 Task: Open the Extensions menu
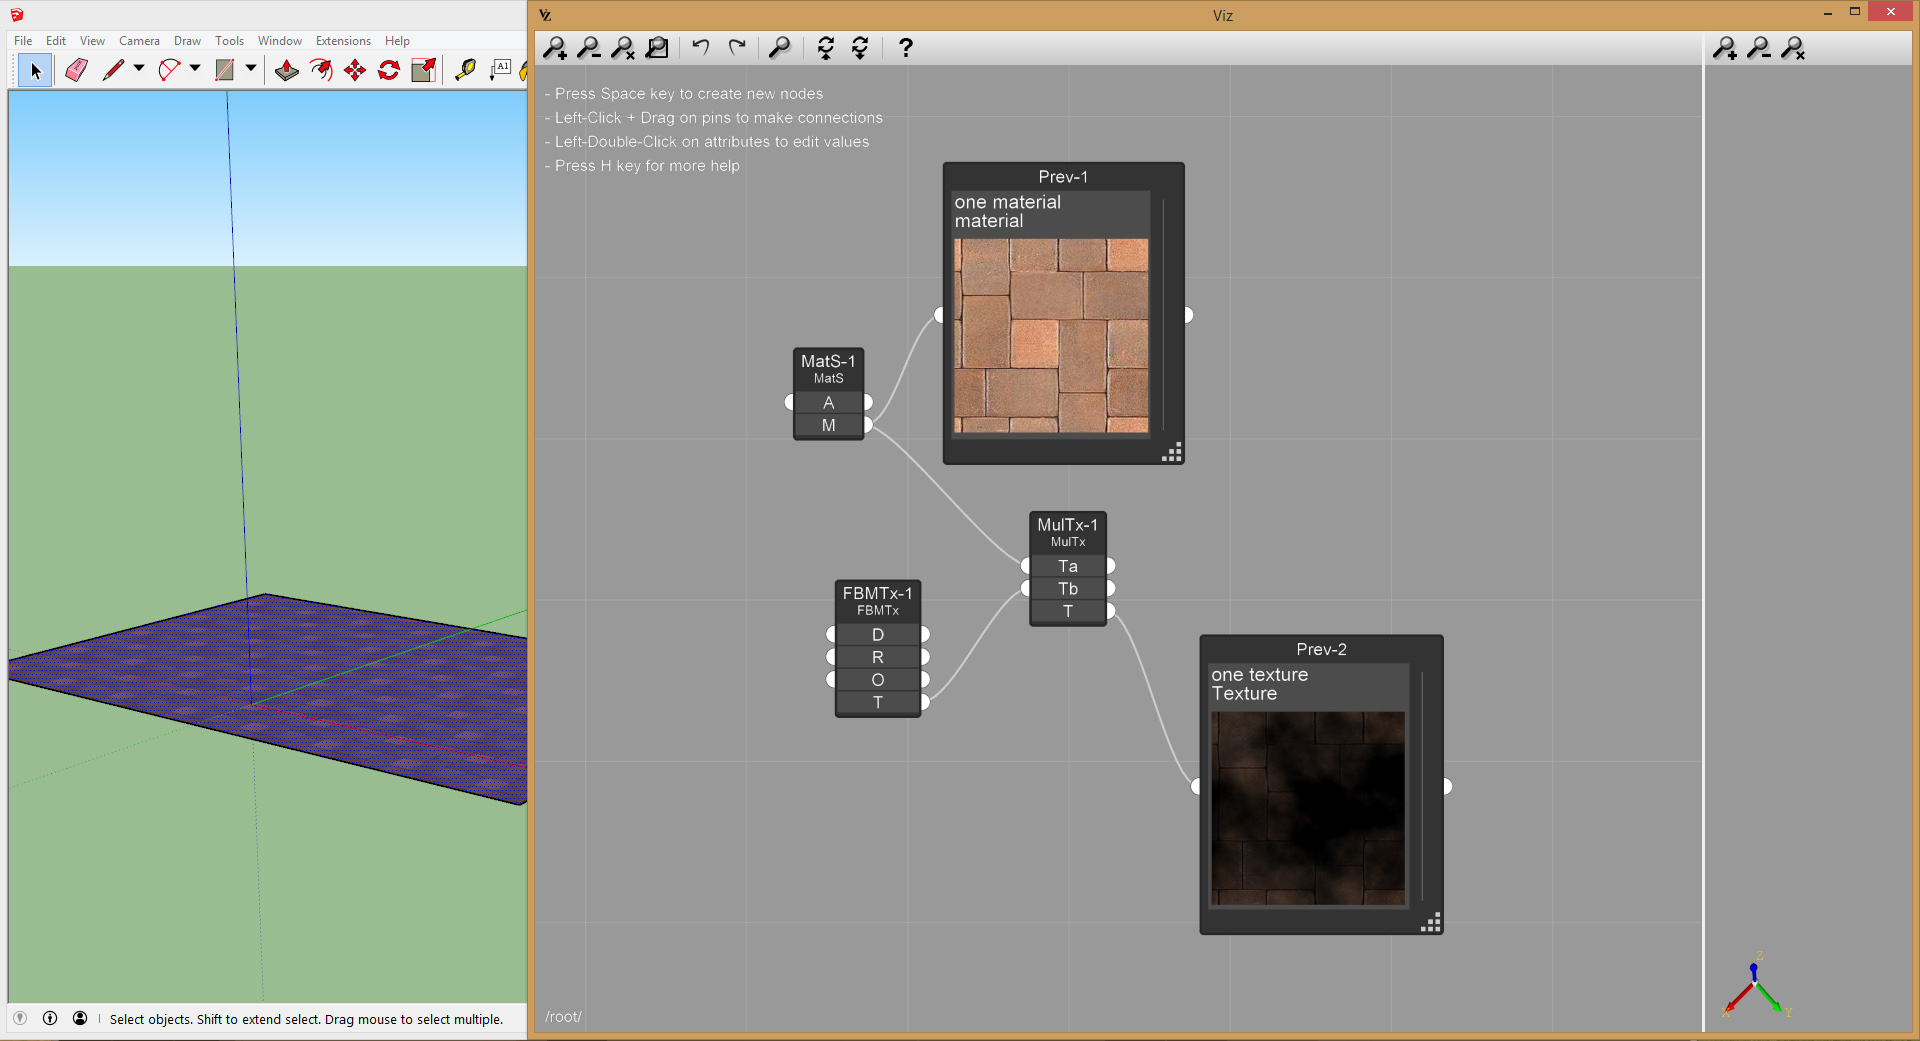[343, 41]
